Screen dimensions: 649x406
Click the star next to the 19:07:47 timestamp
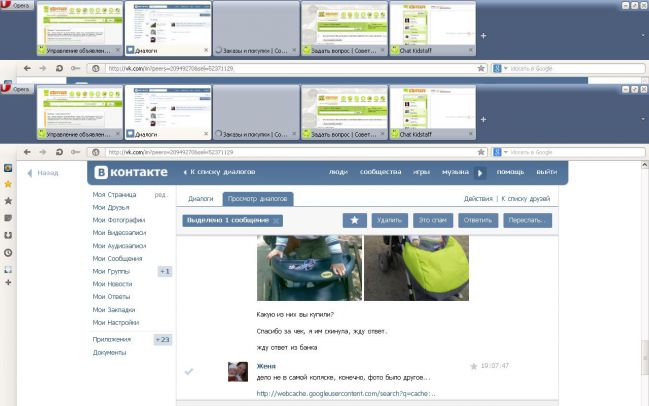474,366
